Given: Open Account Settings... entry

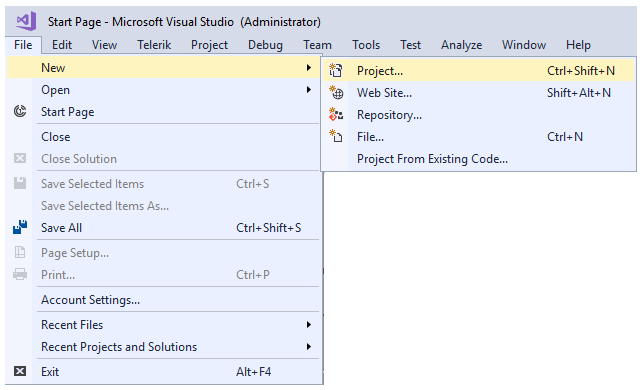Looking at the screenshot, I should pyautogui.click(x=163, y=300).
